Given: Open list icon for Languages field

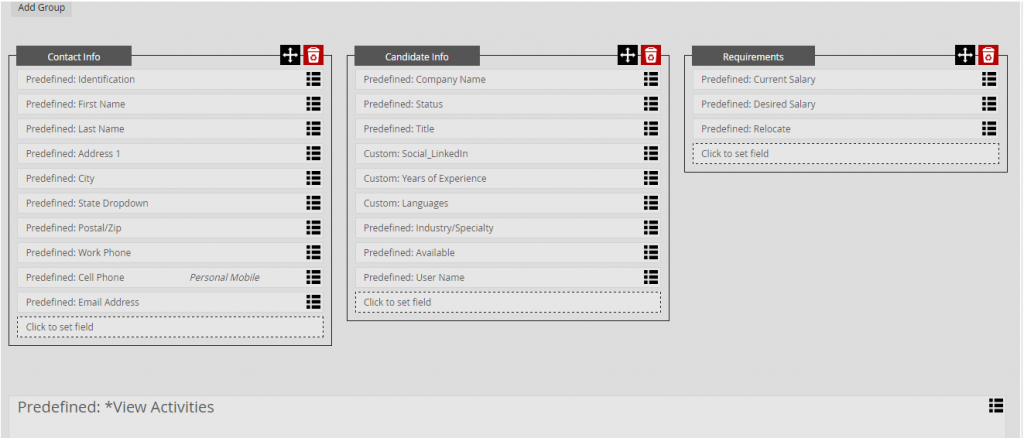Looking at the screenshot, I should click(650, 203).
